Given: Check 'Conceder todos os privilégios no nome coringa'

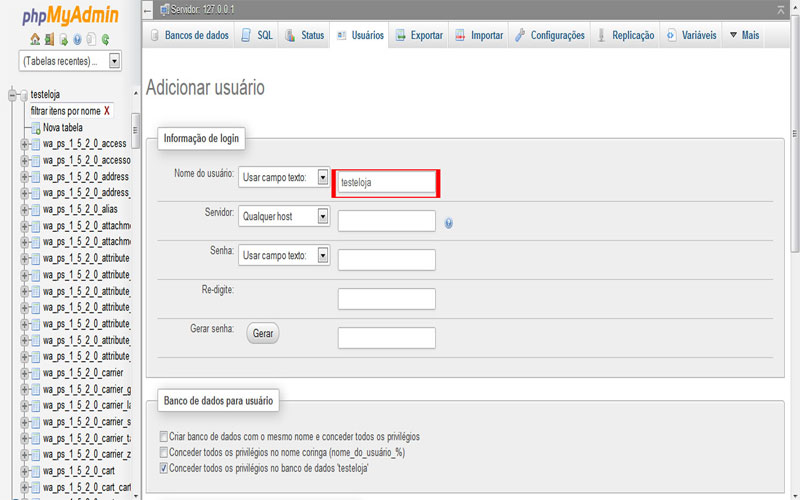Looking at the screenshot, I should (163, 453).
